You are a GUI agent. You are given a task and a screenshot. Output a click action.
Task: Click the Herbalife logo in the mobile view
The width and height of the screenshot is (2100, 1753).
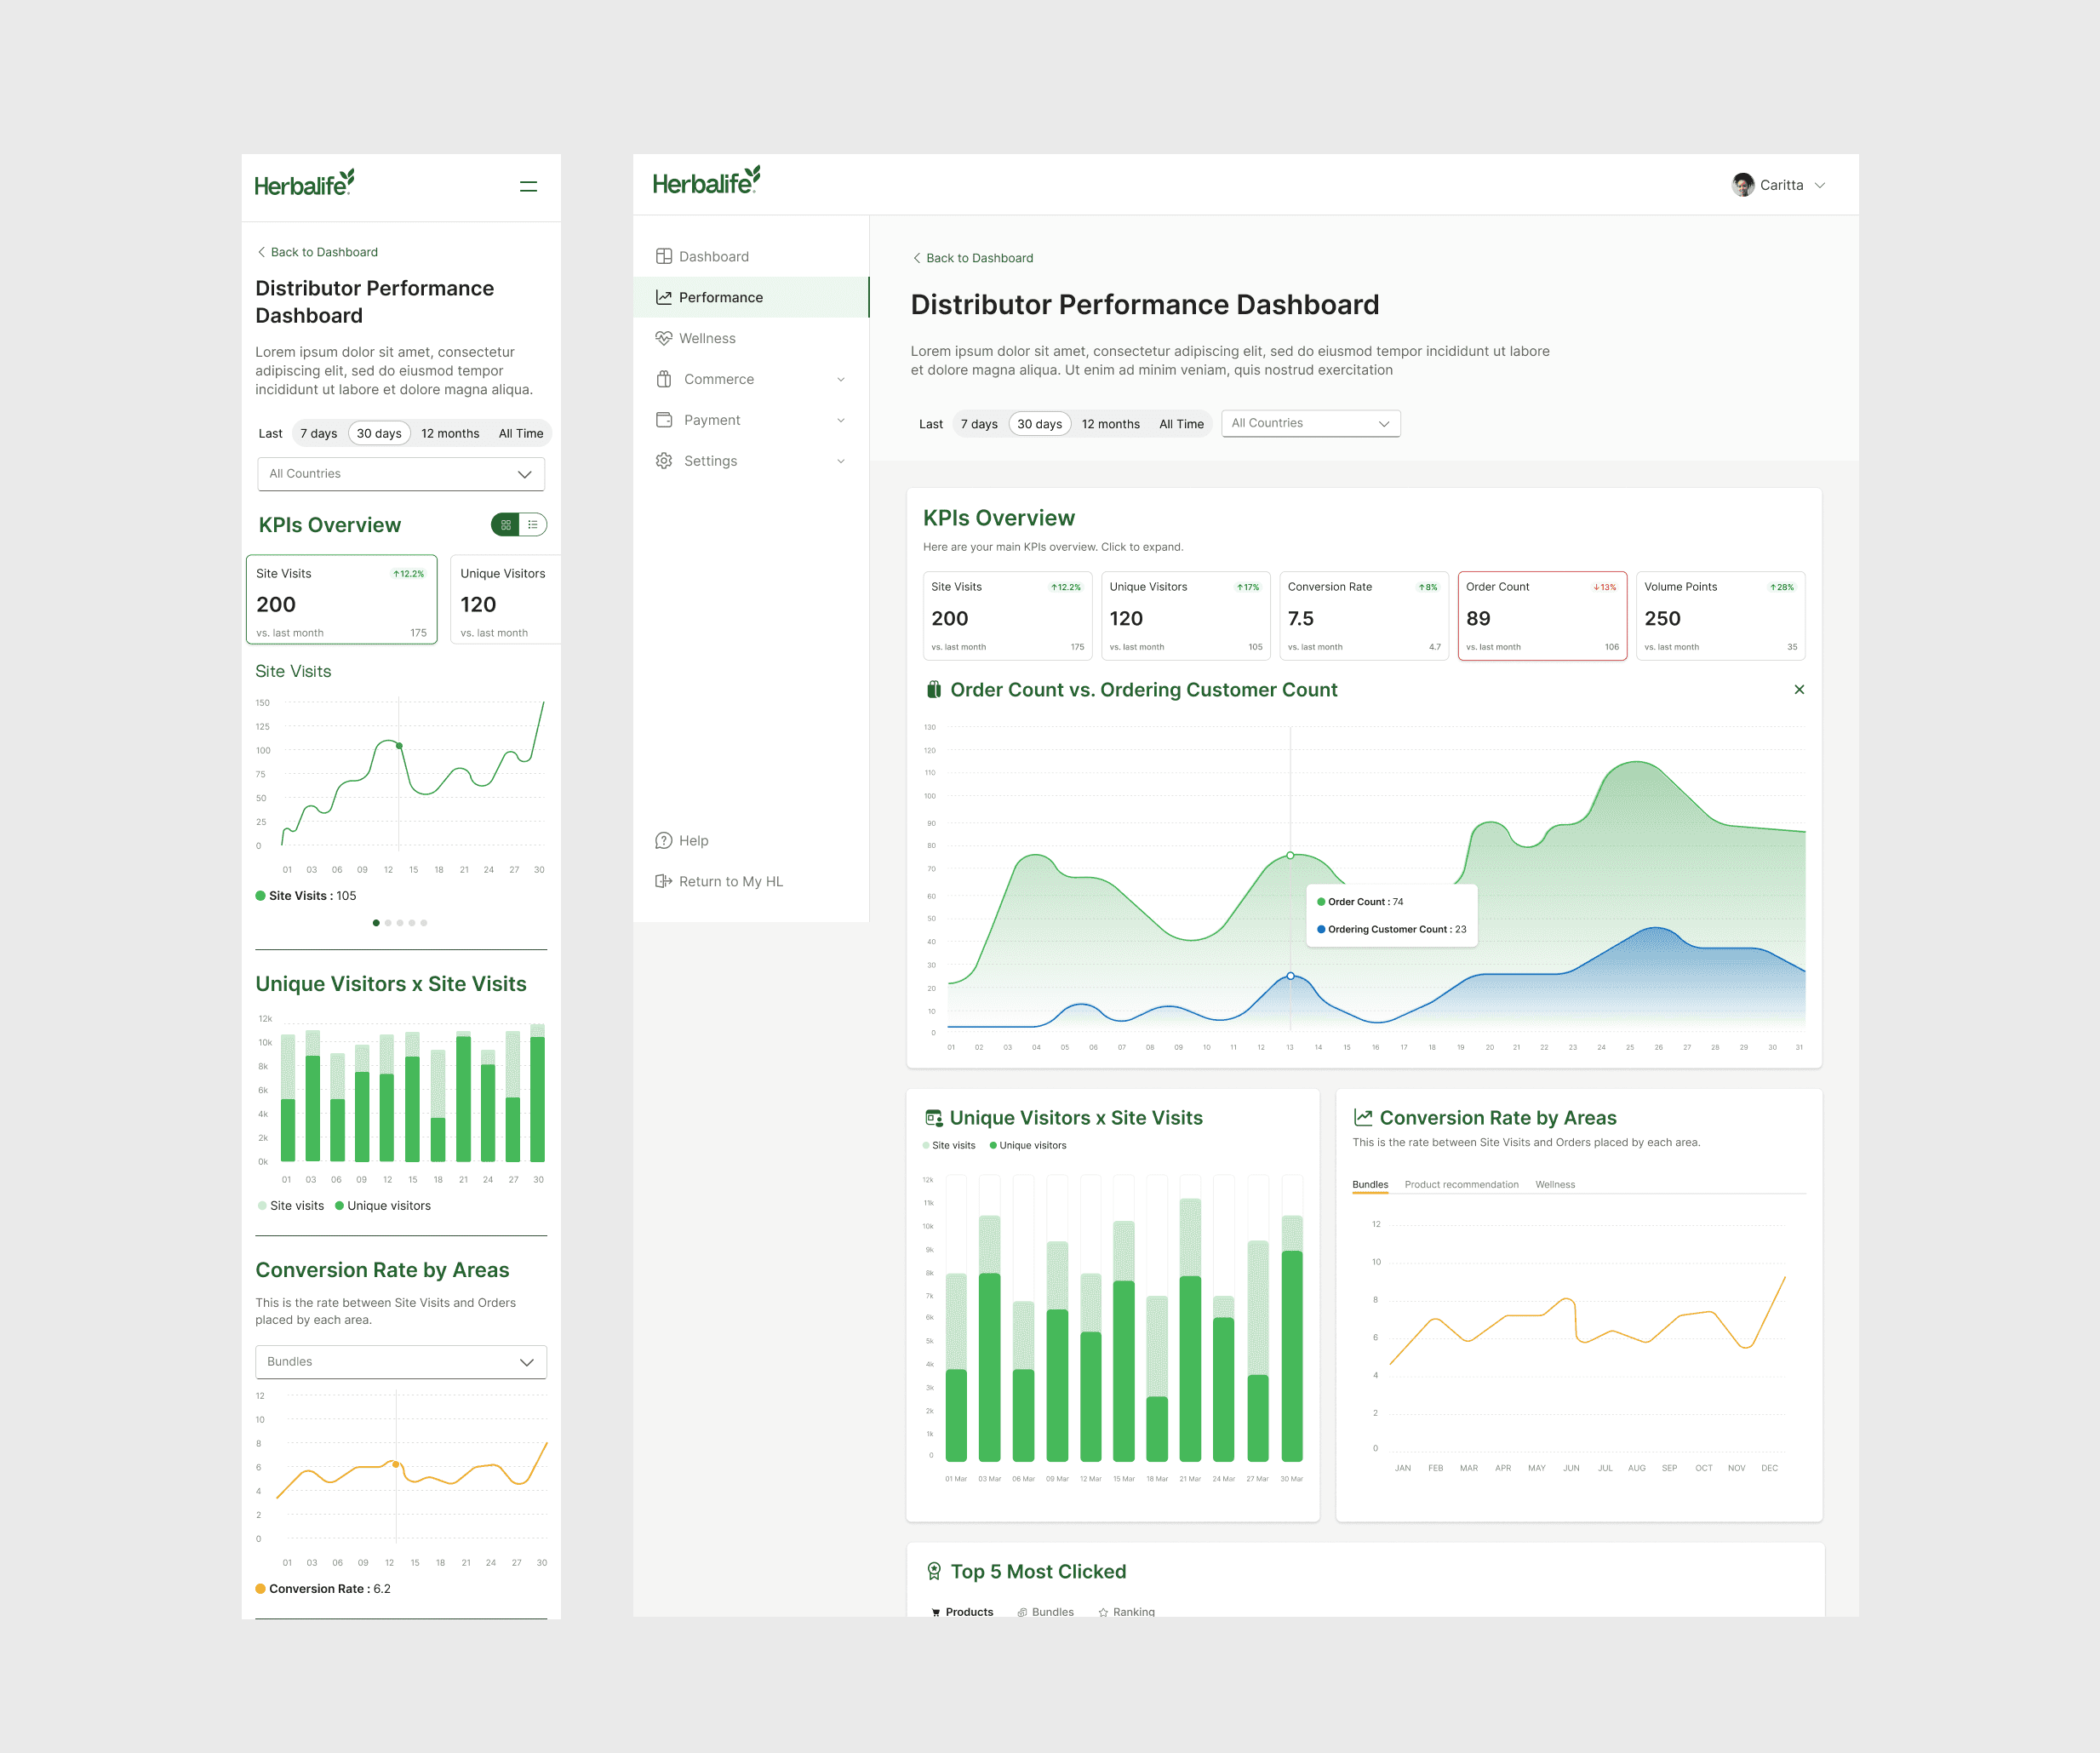(304, 183)
